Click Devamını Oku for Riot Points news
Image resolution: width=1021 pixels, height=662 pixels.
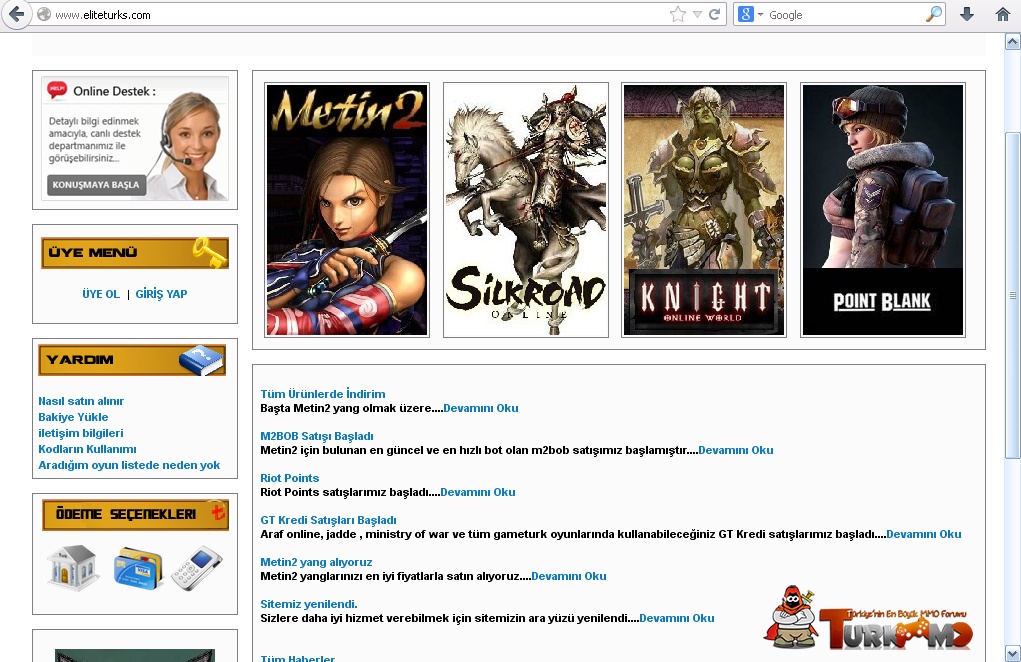click(x=478, y=493)
